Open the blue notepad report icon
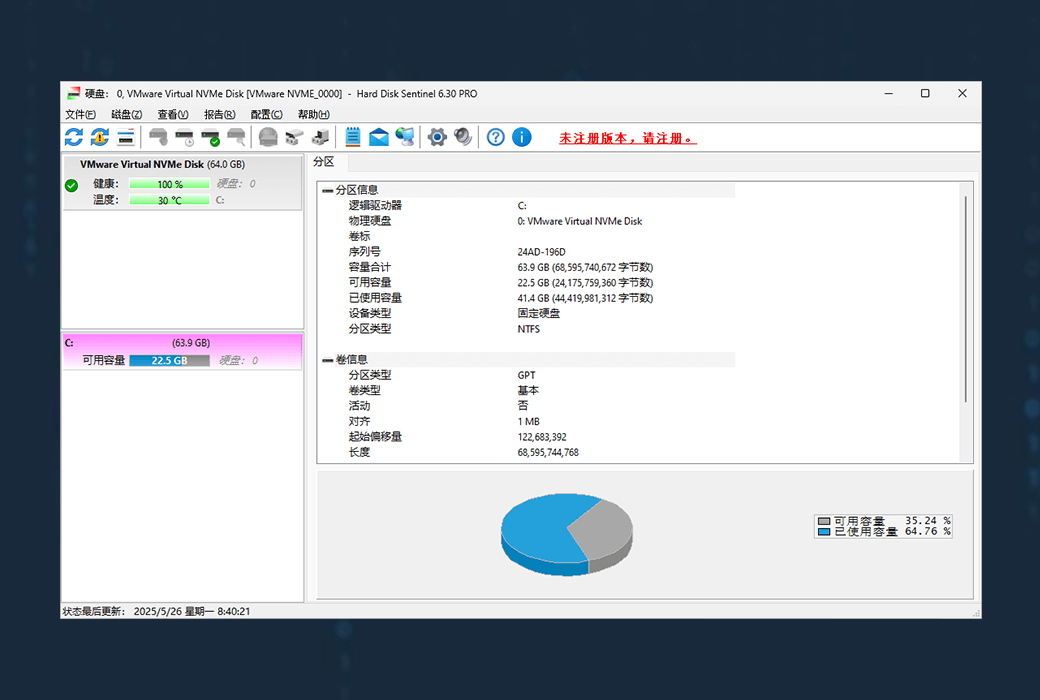The image size is (1040, 700). click(x=353, y=137)
